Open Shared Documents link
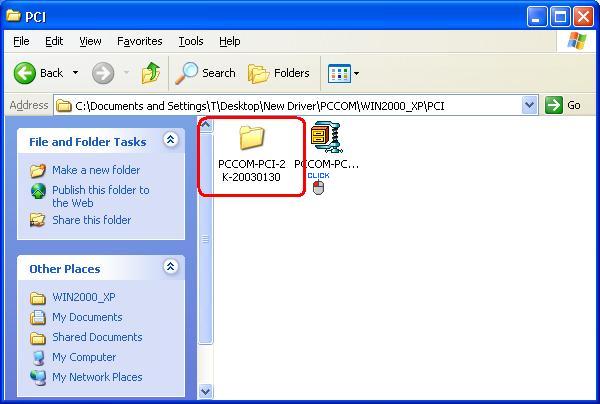 (97, 337)
